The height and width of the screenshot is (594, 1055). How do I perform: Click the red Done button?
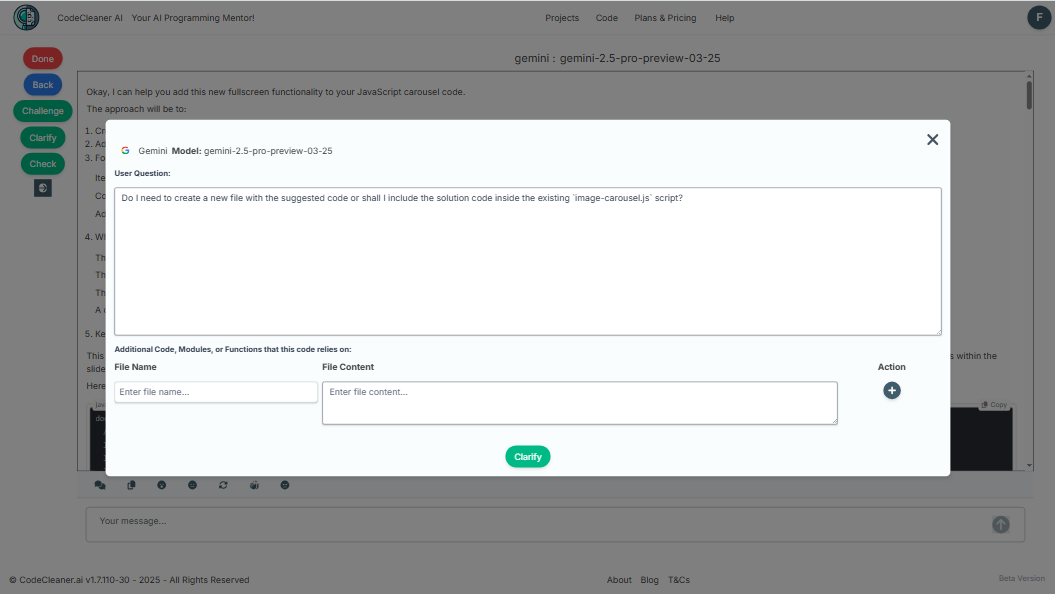click(42, 59)
